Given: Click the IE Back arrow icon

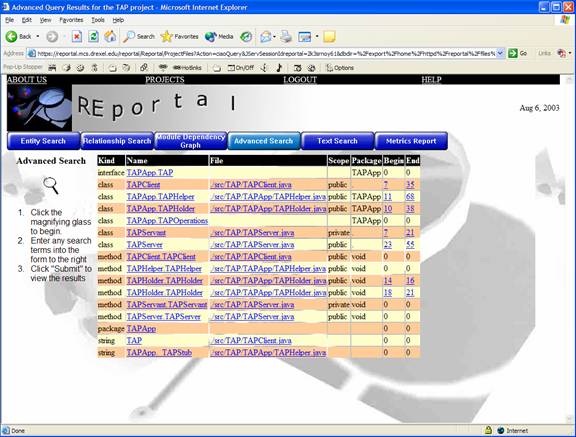Looking at the screenshot, I should (11, 36).
